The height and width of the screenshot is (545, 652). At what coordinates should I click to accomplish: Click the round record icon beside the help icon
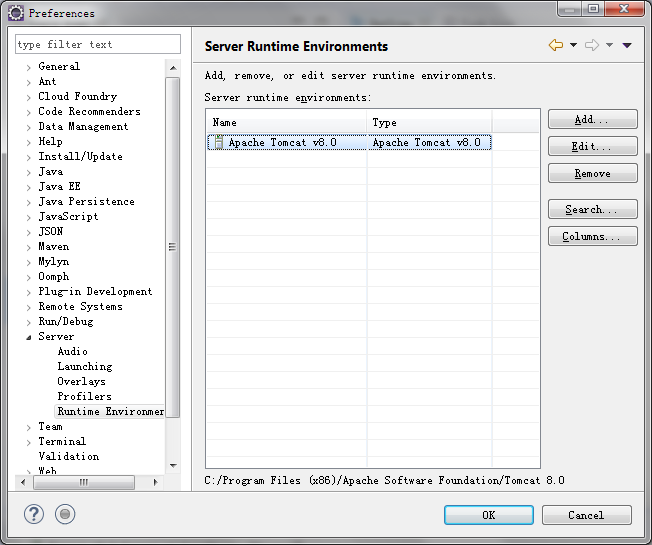(65, 514)
